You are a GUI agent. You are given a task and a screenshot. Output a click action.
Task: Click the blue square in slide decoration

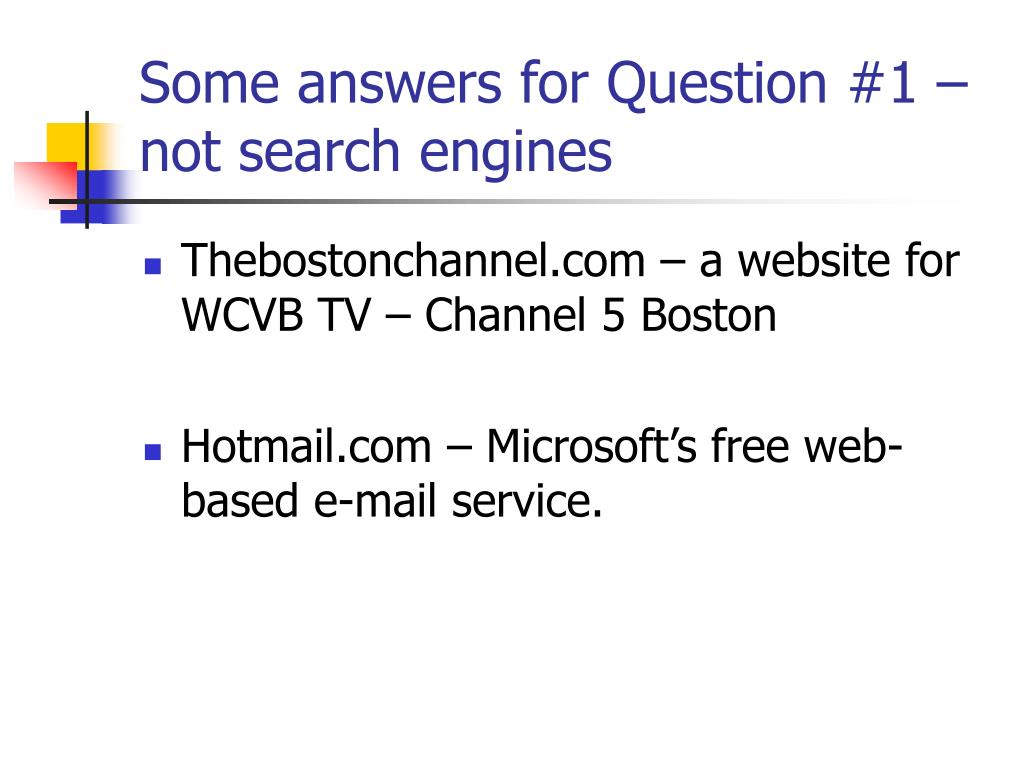(x=98, y=197)
